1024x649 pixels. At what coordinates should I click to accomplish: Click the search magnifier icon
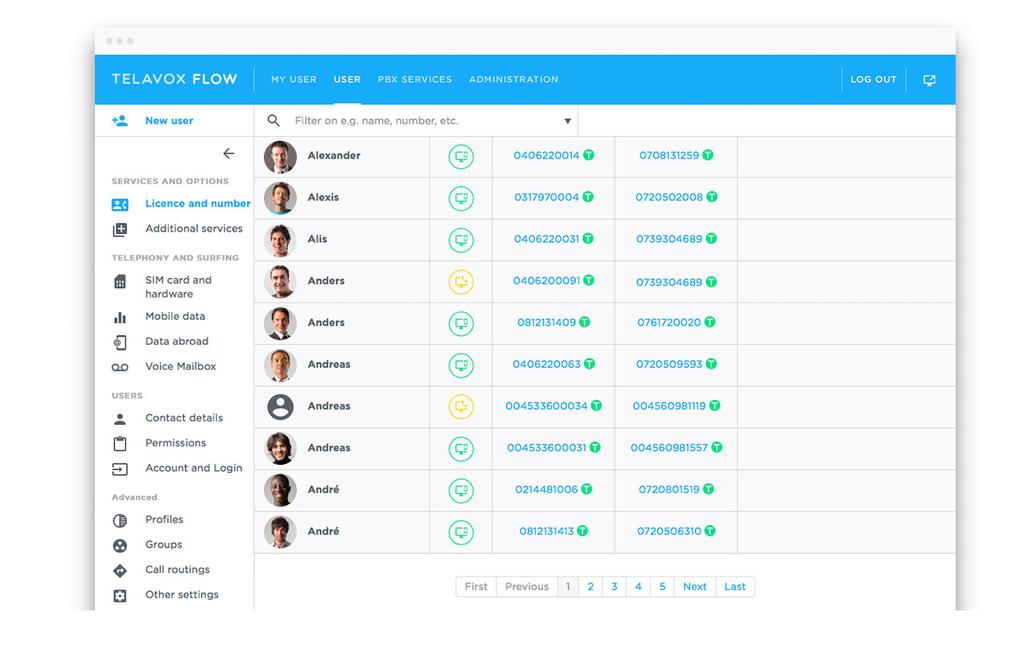274,121
